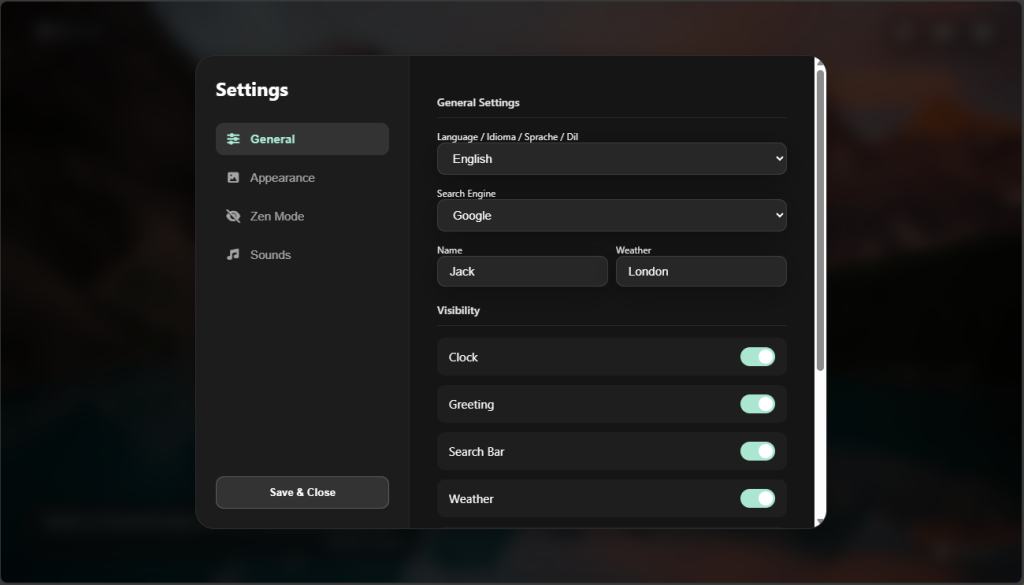Click the crossed-out eye Zen Mode icon

[x=233, y=216]
